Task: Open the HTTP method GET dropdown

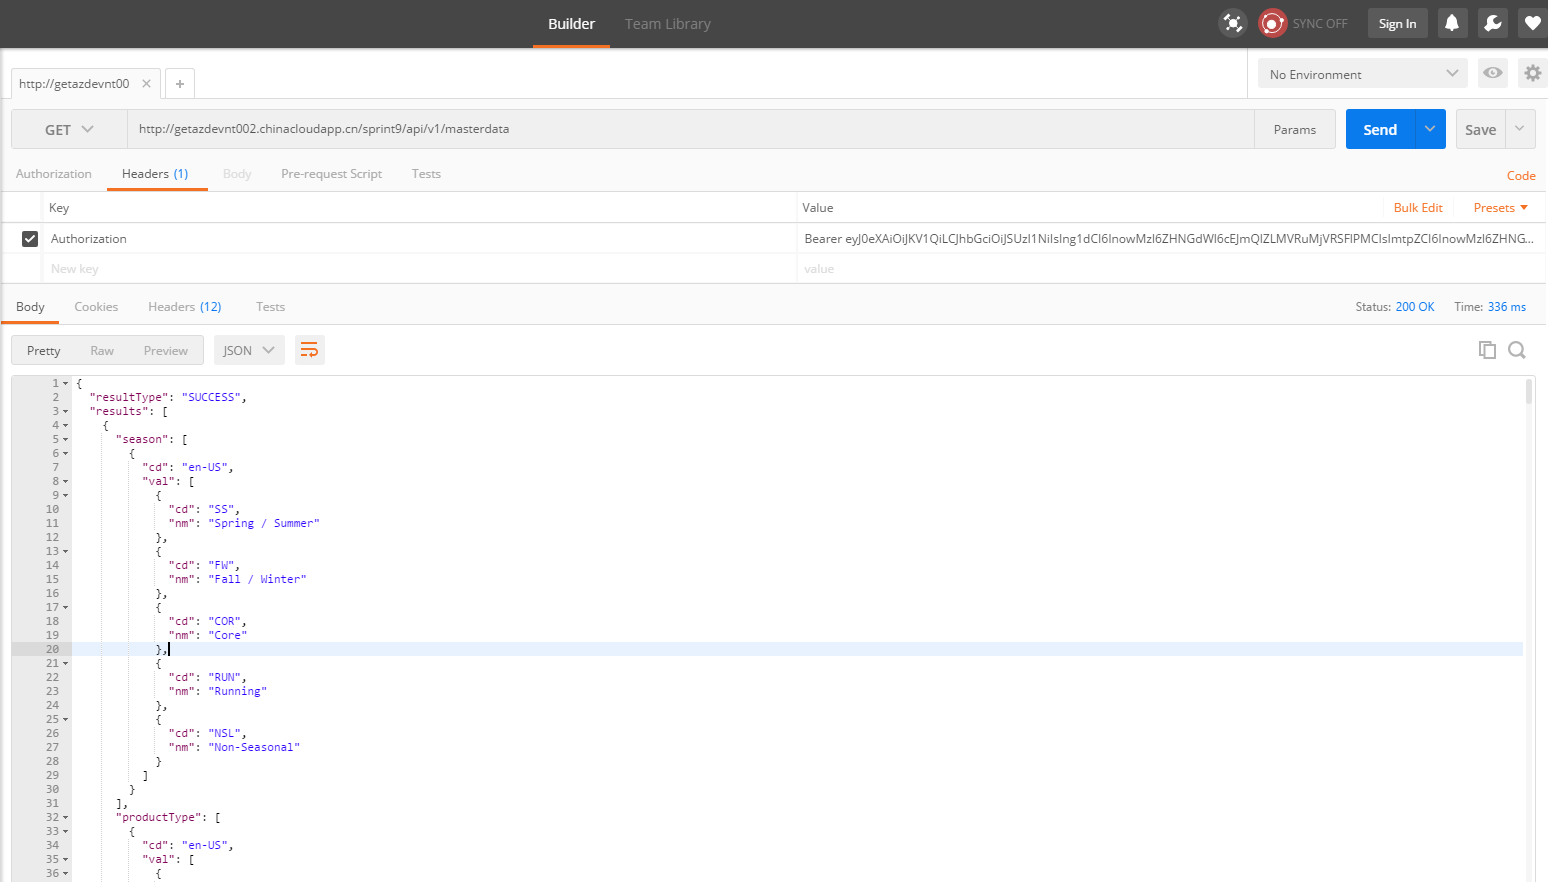Action: click(x=69, y=130)
